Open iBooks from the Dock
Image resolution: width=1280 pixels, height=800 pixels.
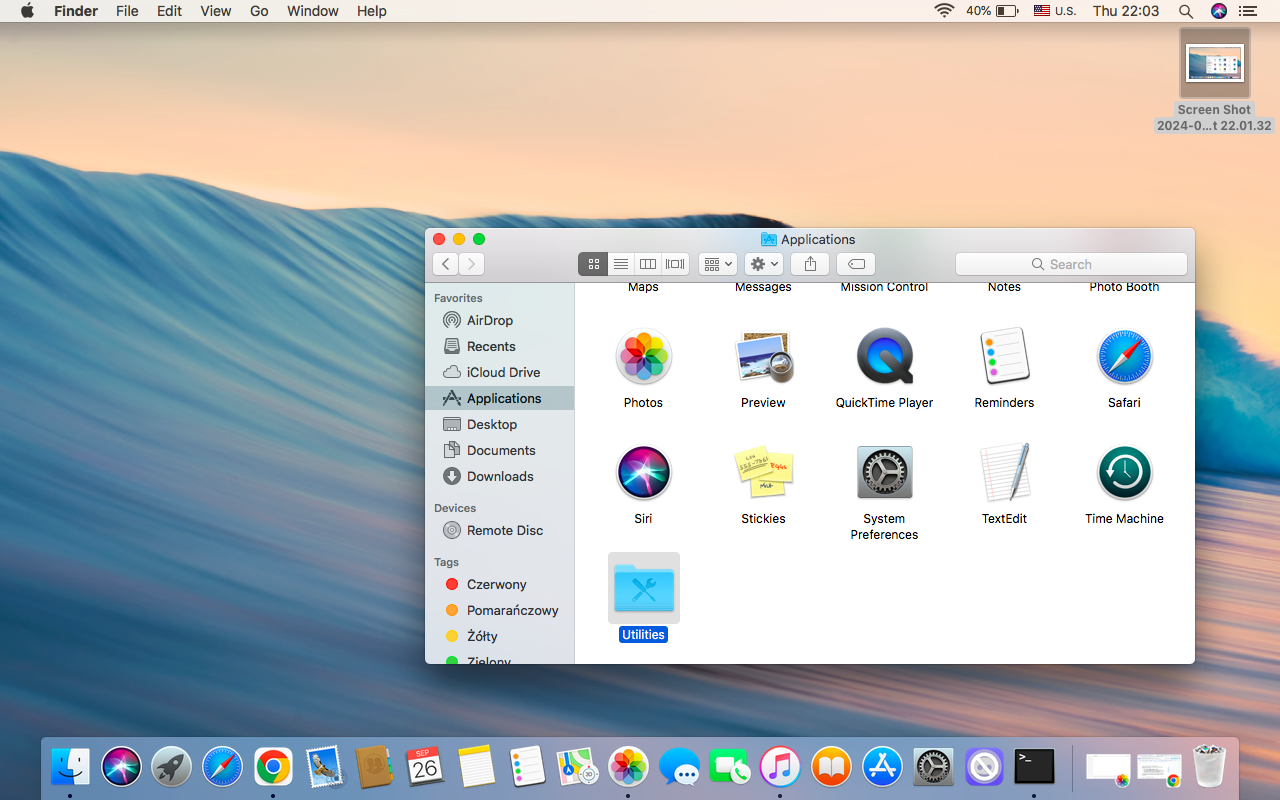832,767
